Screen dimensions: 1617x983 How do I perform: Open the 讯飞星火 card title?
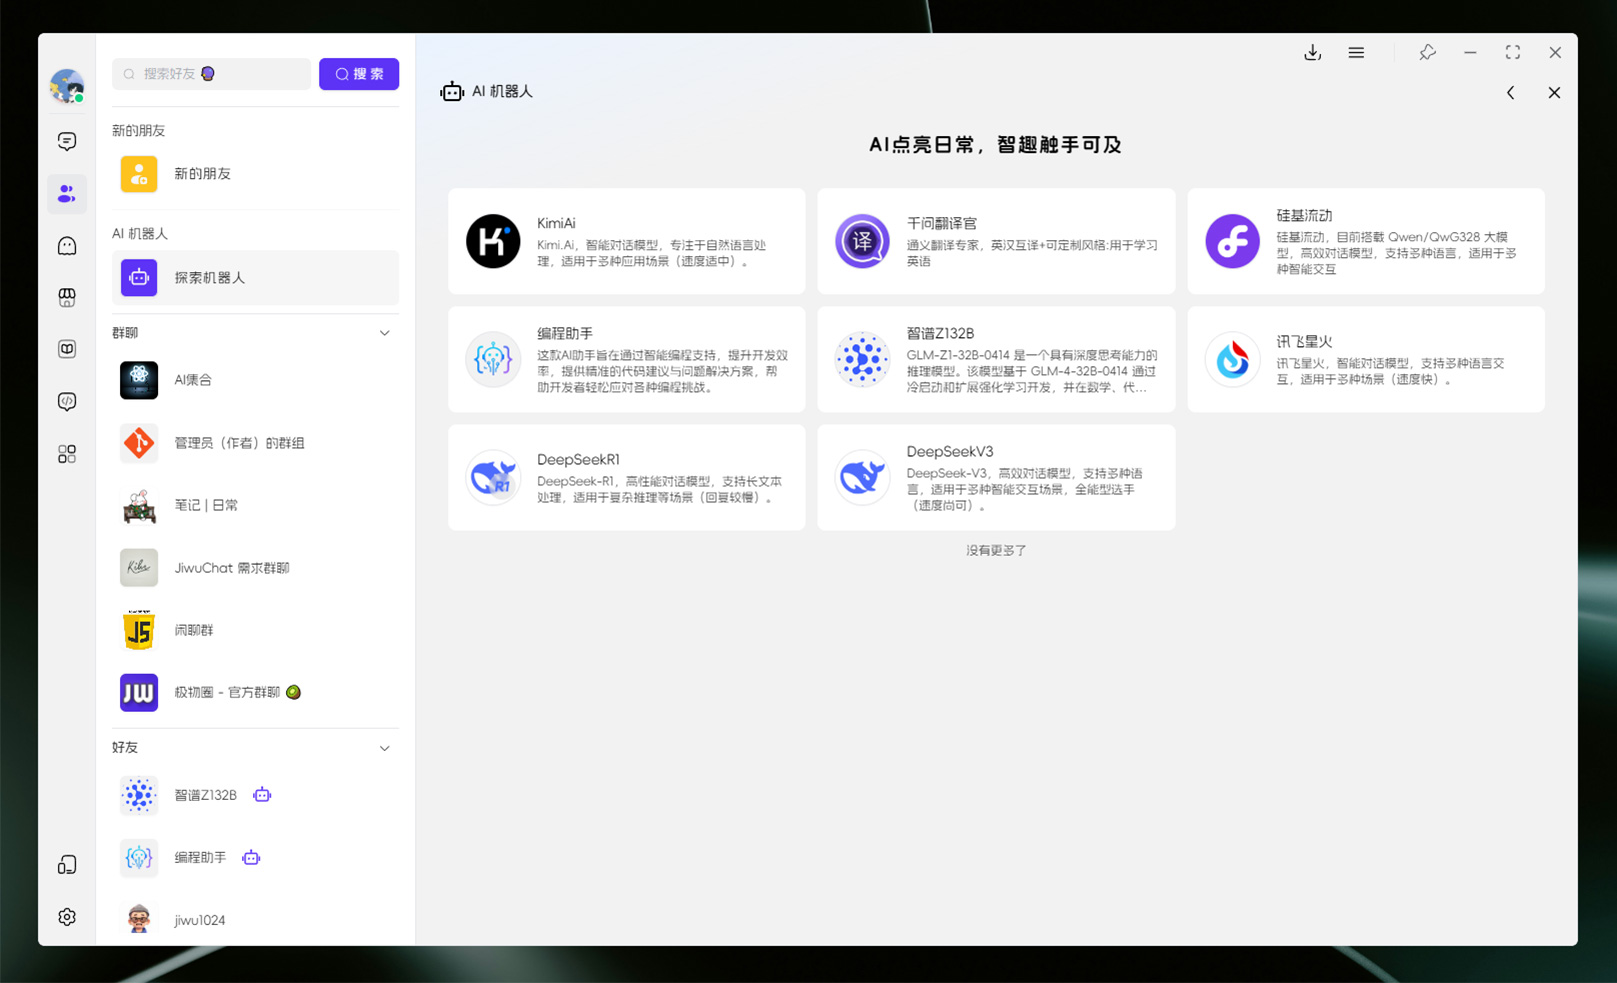pos(1304,341)
